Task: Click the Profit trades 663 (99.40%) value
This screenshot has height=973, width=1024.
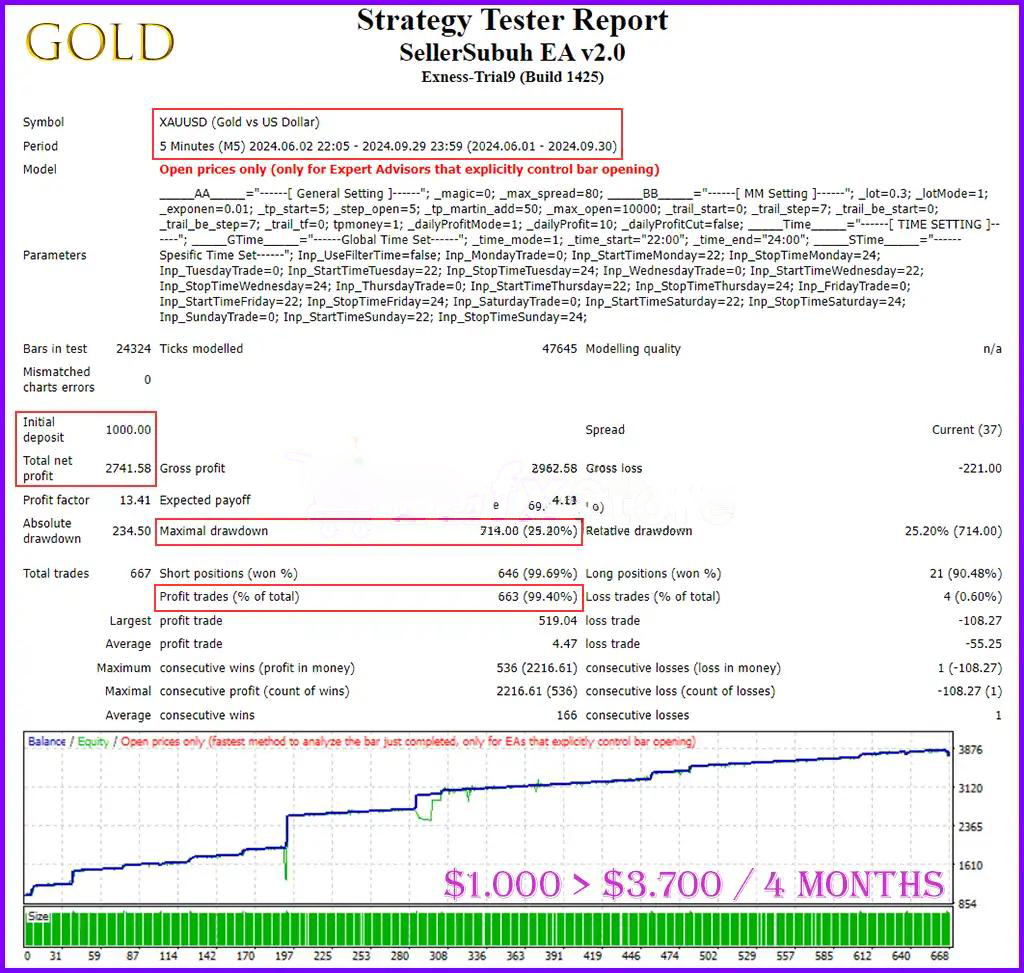Action: [x=537, y=597]
